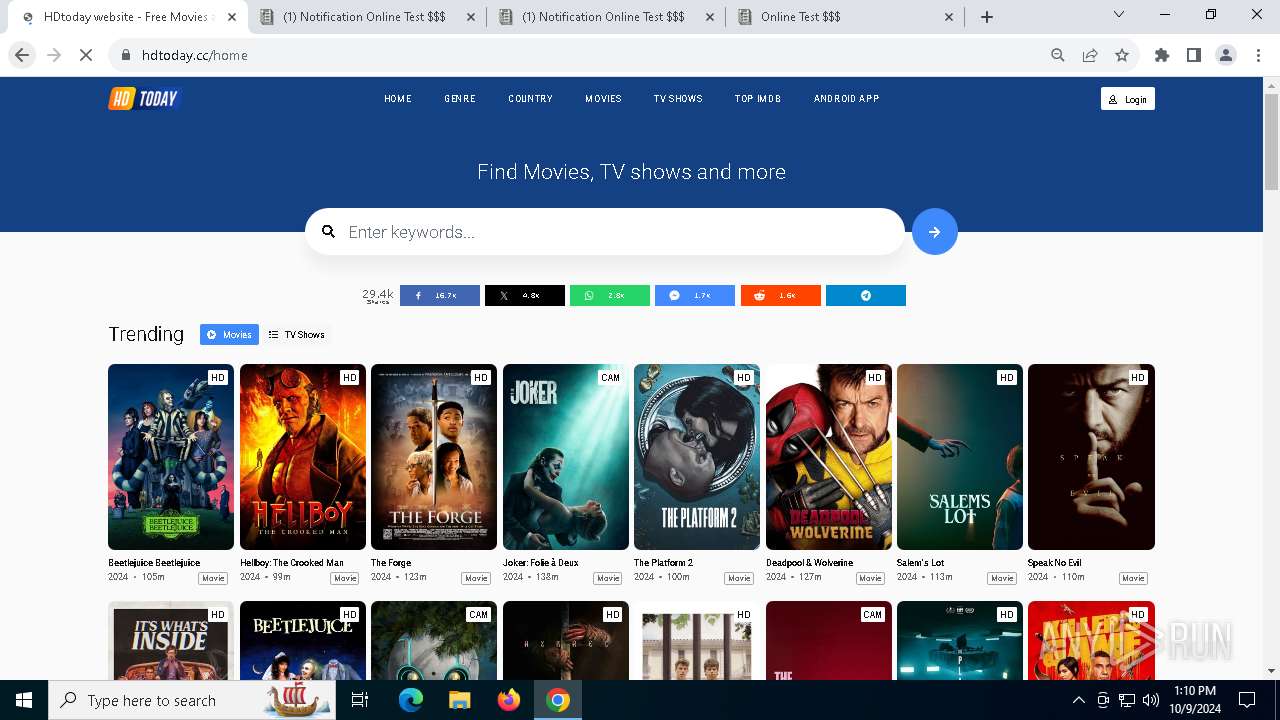1280x720 pixels.
Task: Open Speak No Evil movie poster
Action: coord(1091,457)
